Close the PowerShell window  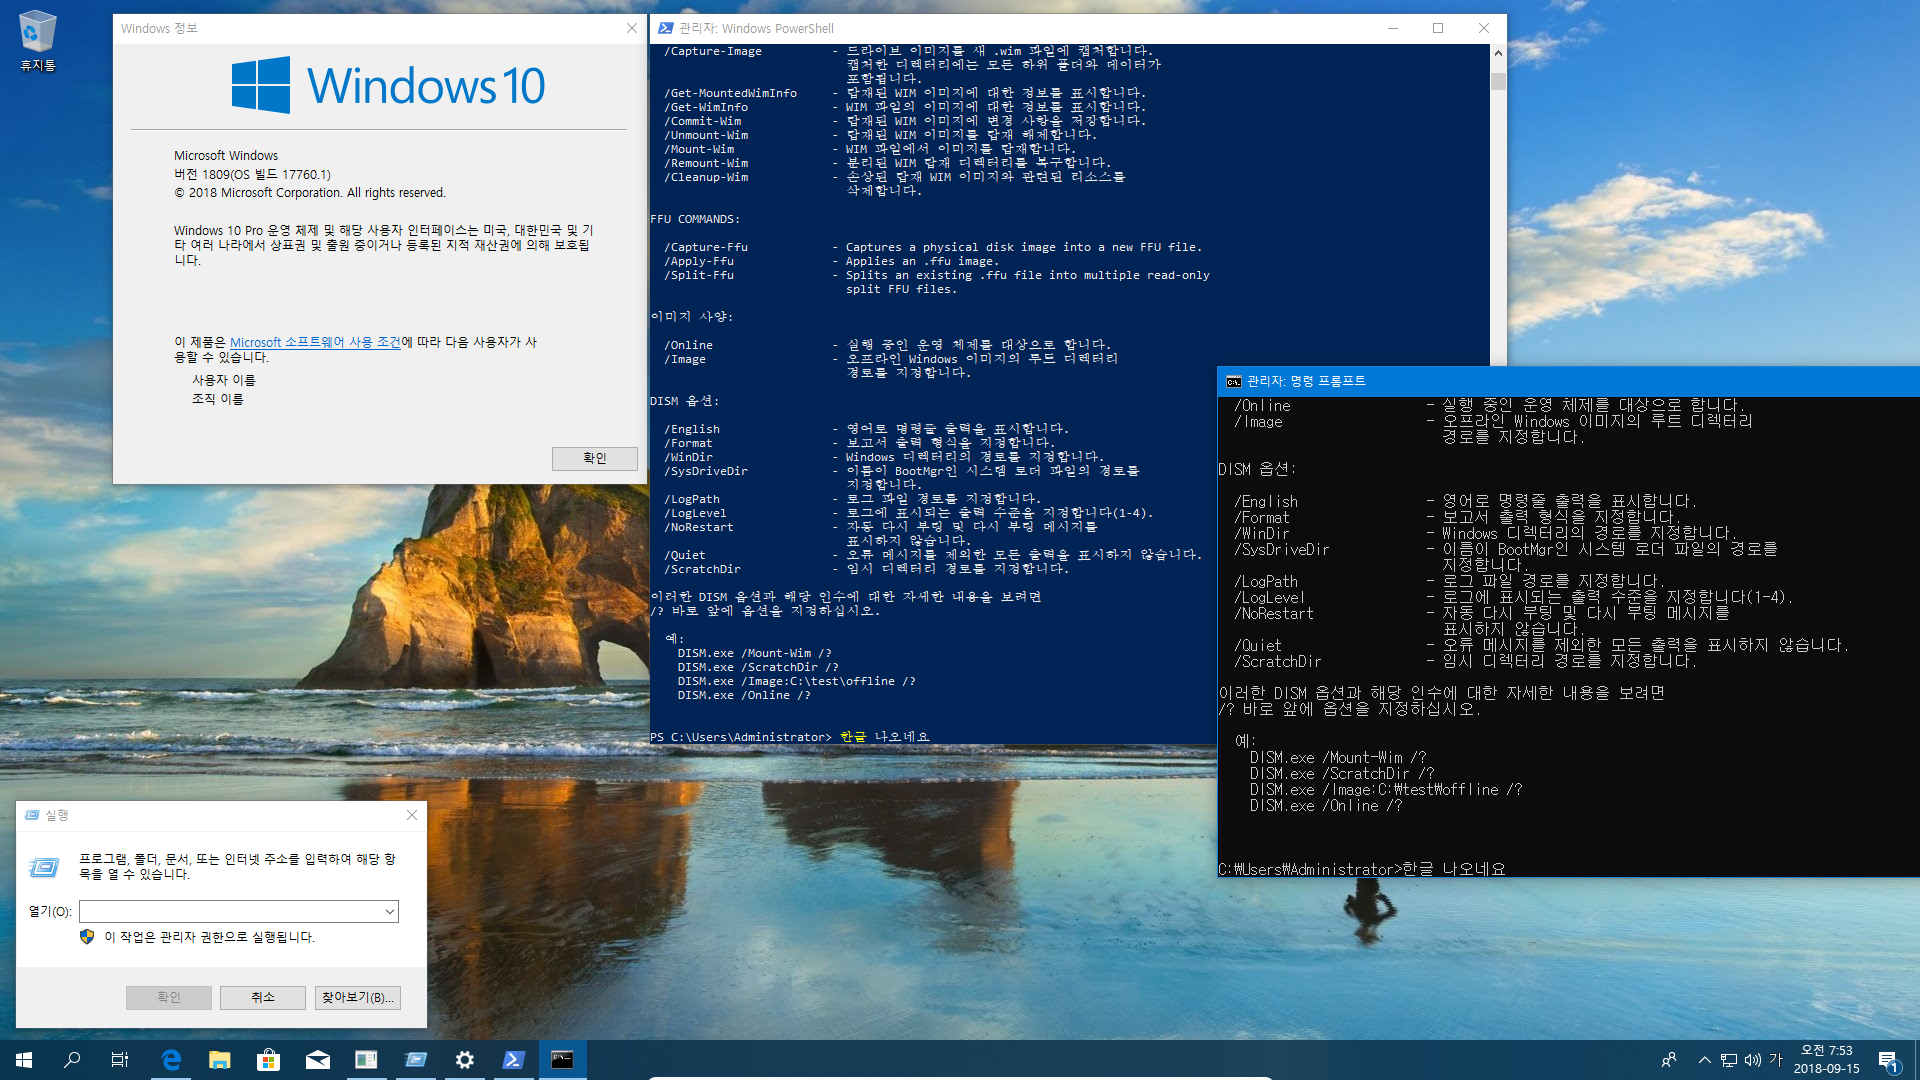(x=1484, y=28)
